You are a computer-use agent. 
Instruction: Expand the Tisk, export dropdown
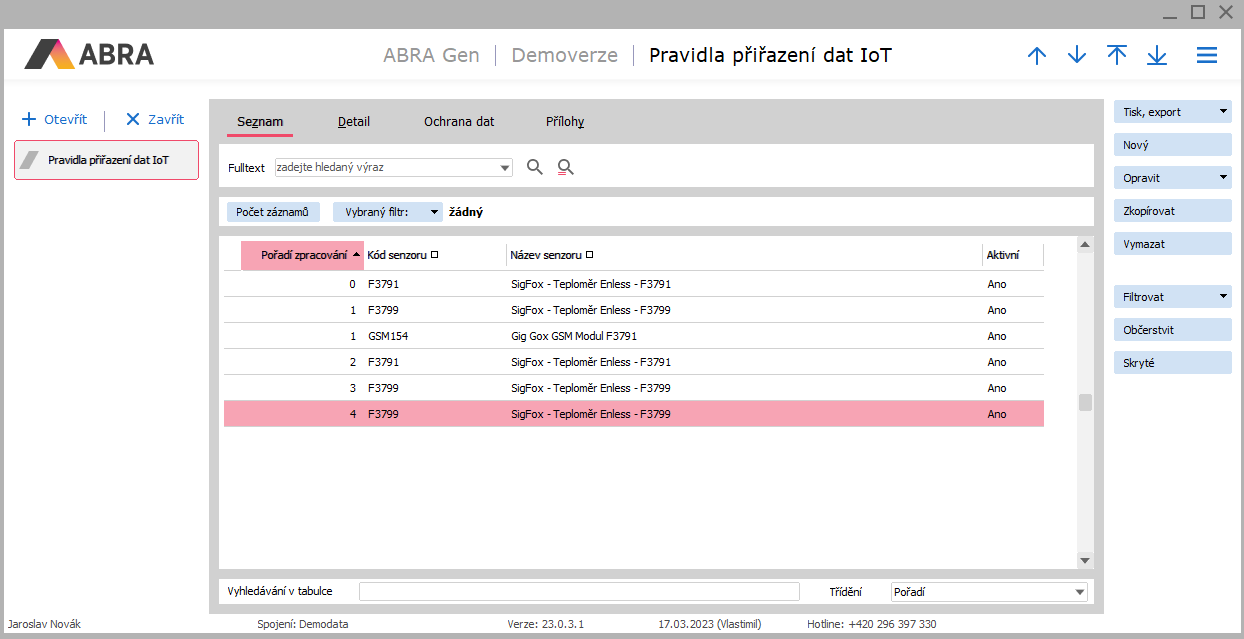point(1223,112)
